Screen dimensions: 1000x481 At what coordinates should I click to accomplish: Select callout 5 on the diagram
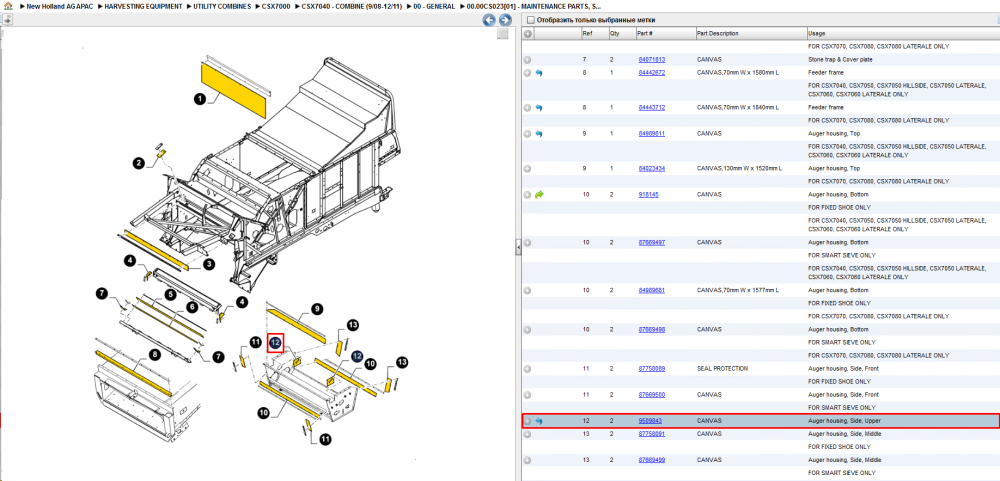tap(170, 295)
